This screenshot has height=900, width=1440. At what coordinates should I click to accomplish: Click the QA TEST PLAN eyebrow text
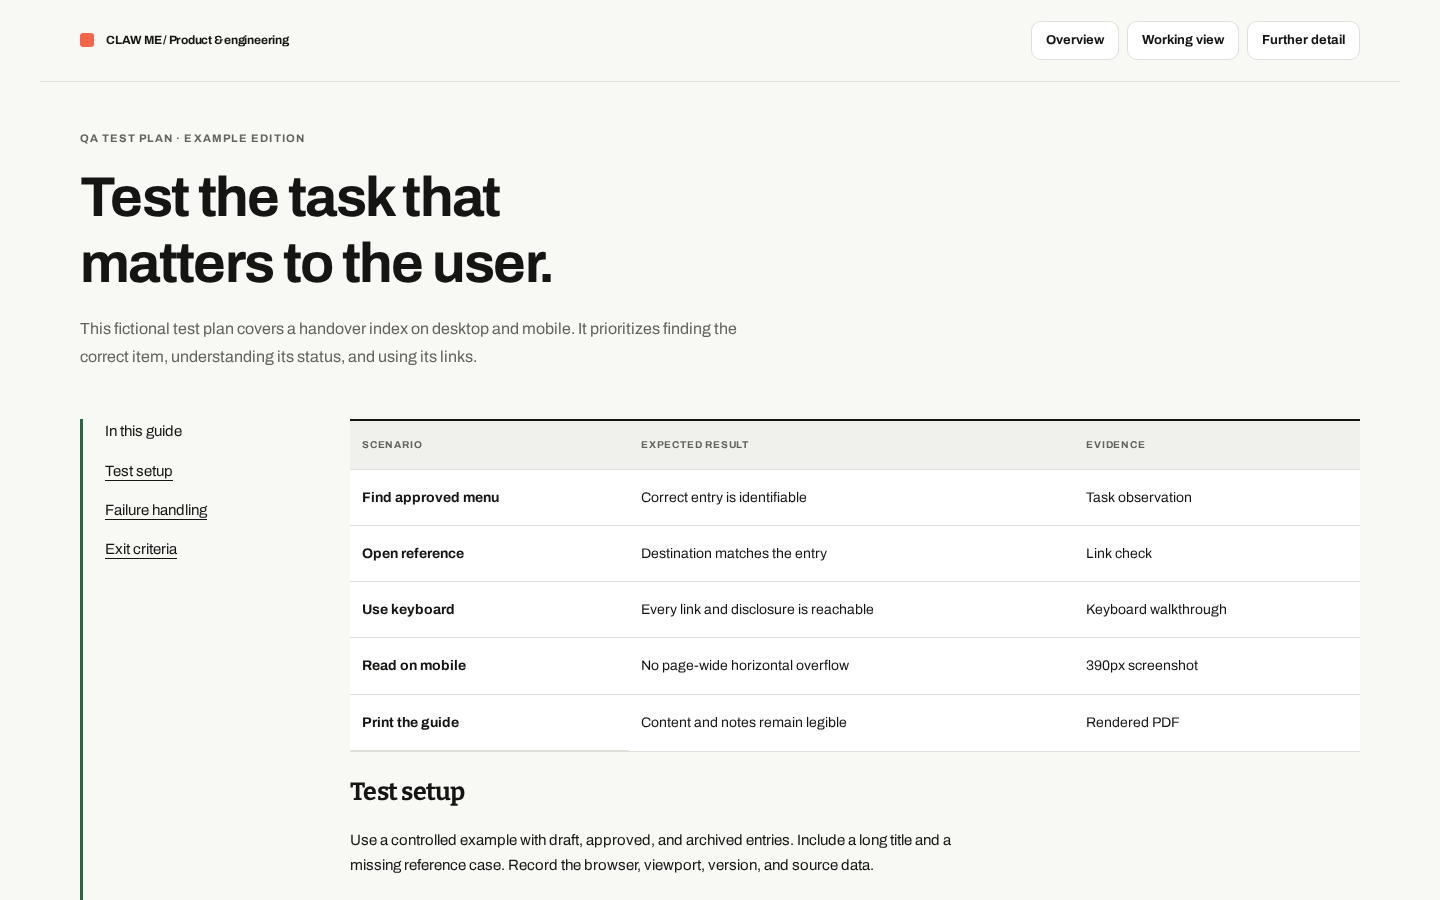pos(192,139)
